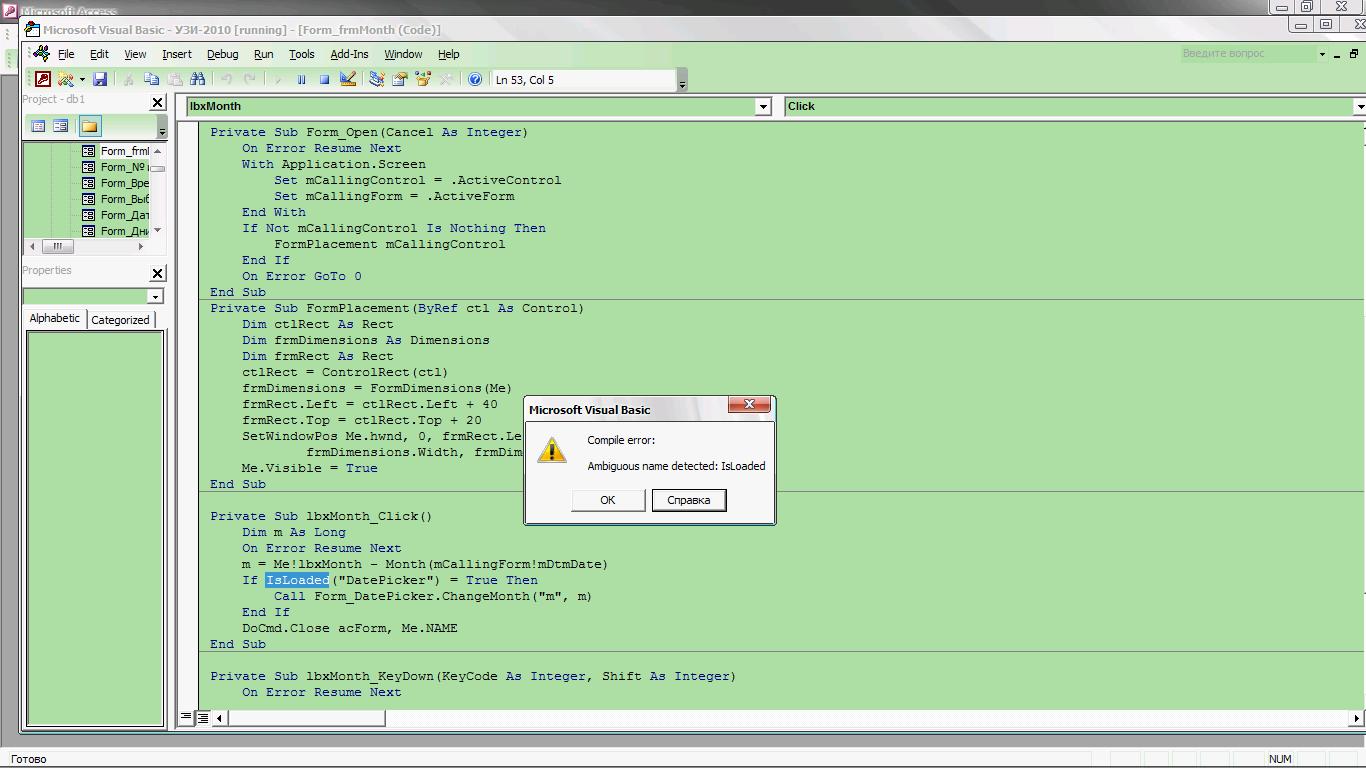Click the View Code icon in Project panel
This screenshot has height=768, width=1366.
38,126
